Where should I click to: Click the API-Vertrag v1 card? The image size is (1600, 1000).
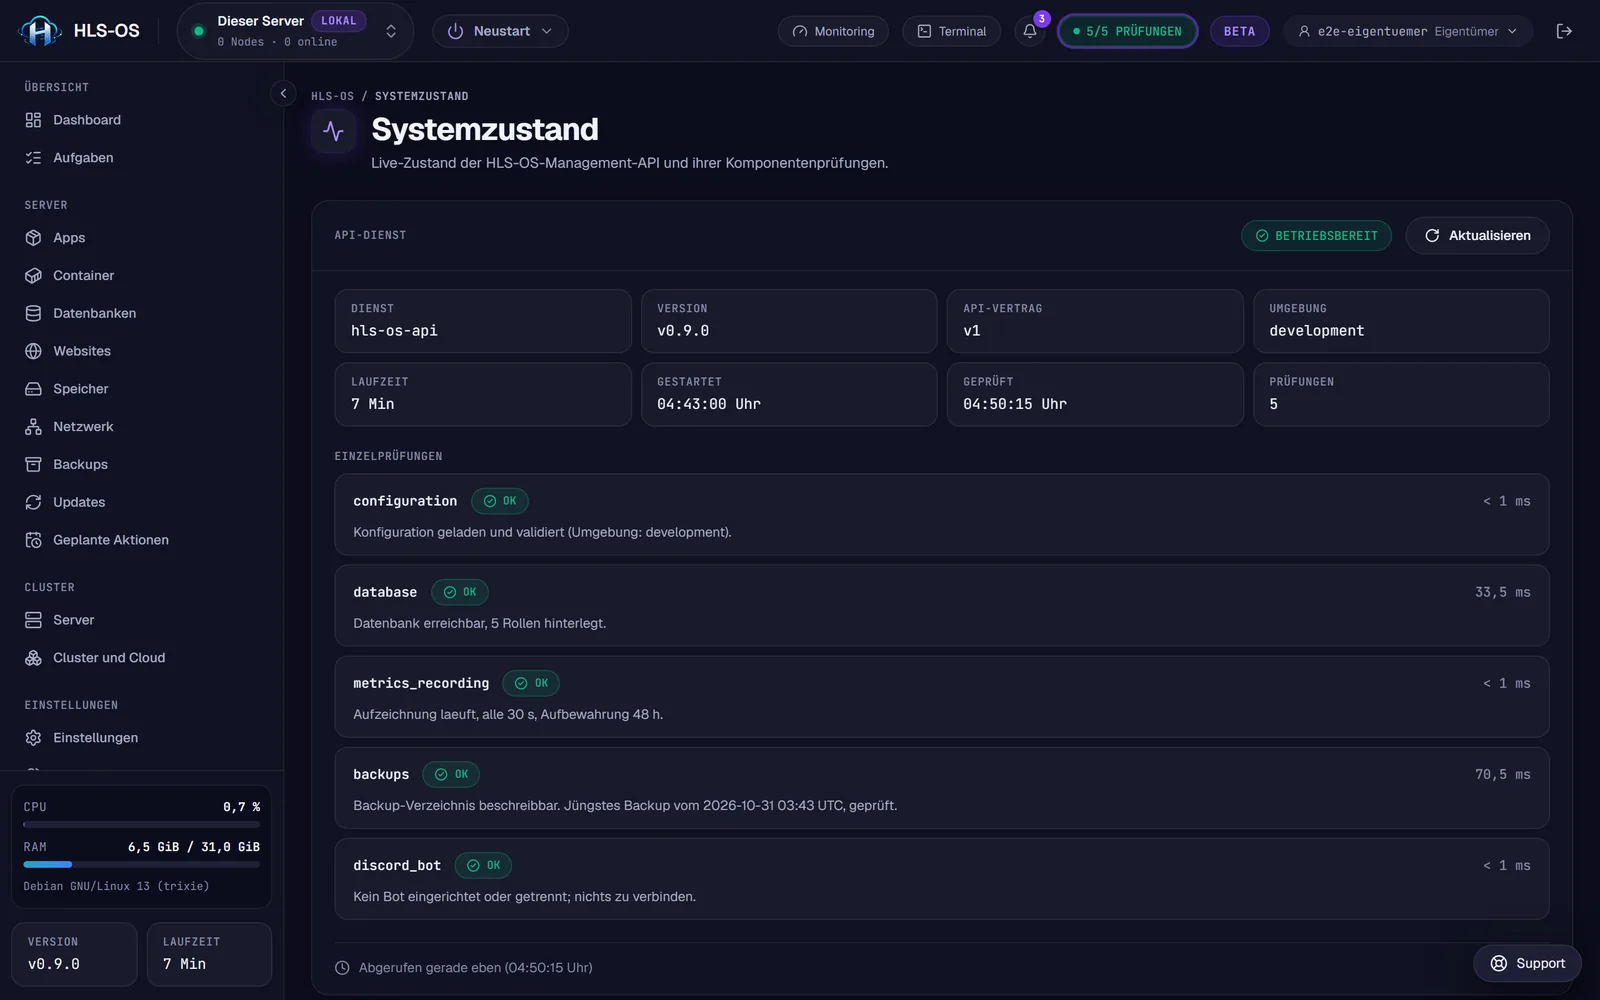click(x=1095, y=321)
